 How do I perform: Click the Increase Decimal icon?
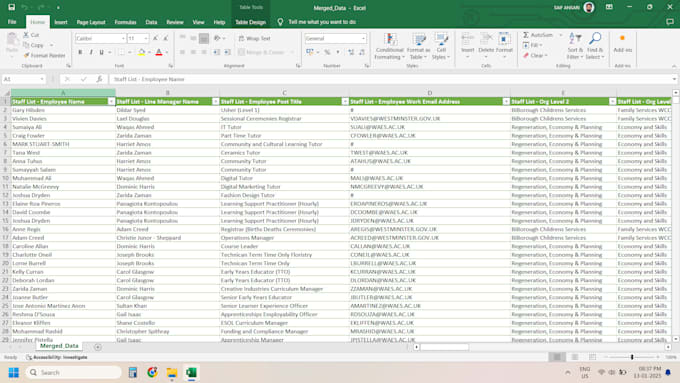(351, 52)
